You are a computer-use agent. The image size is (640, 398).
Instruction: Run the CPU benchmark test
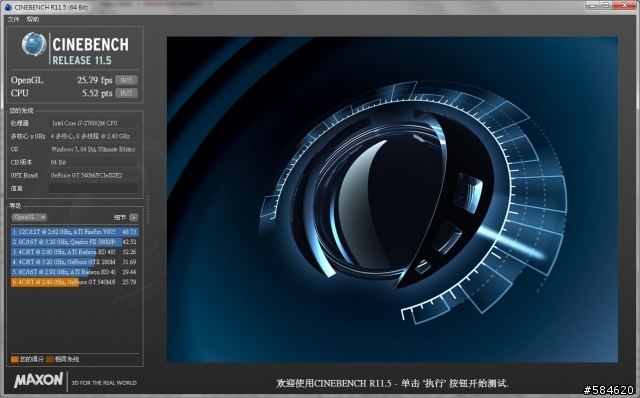tap(126, 93)
